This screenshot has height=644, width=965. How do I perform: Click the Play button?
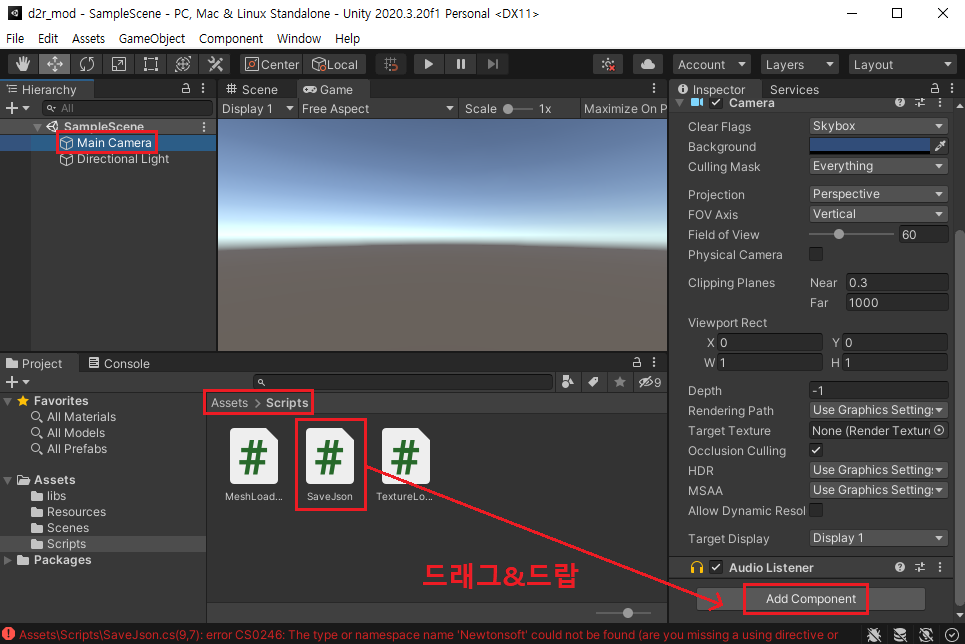(x=429, y=64)
